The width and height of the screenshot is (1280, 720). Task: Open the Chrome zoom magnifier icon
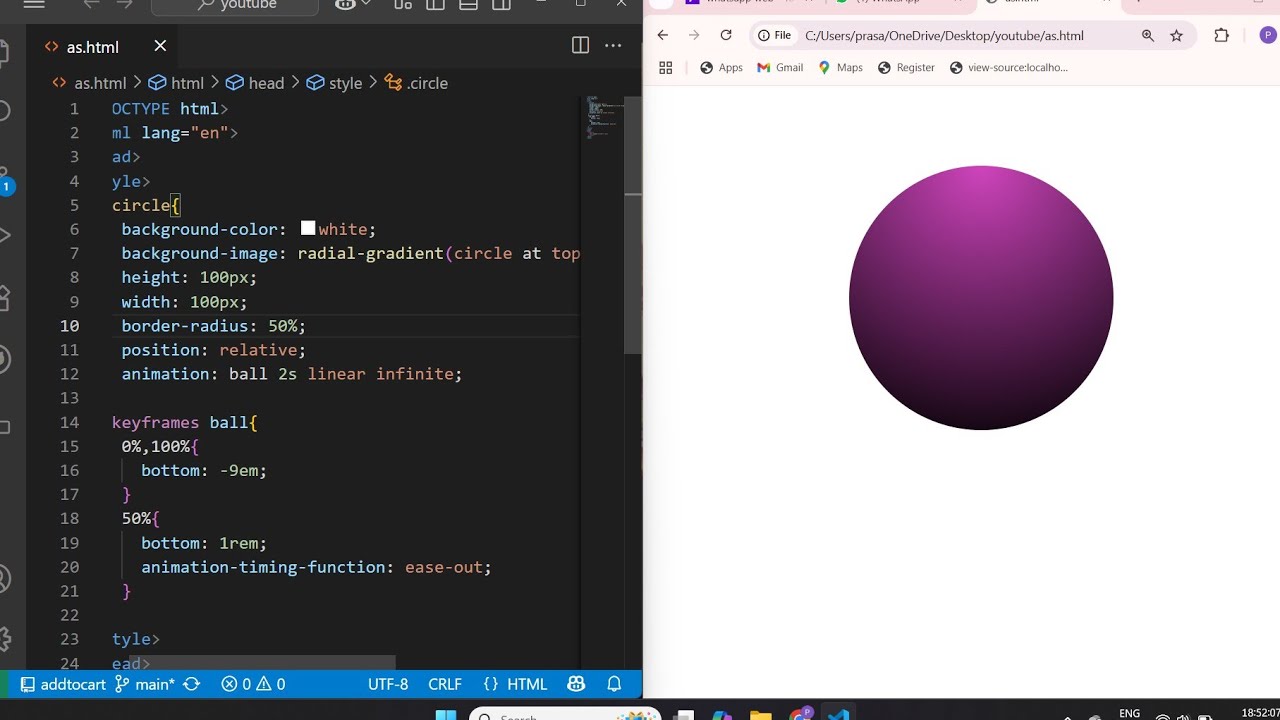[x=1148, y=35]
